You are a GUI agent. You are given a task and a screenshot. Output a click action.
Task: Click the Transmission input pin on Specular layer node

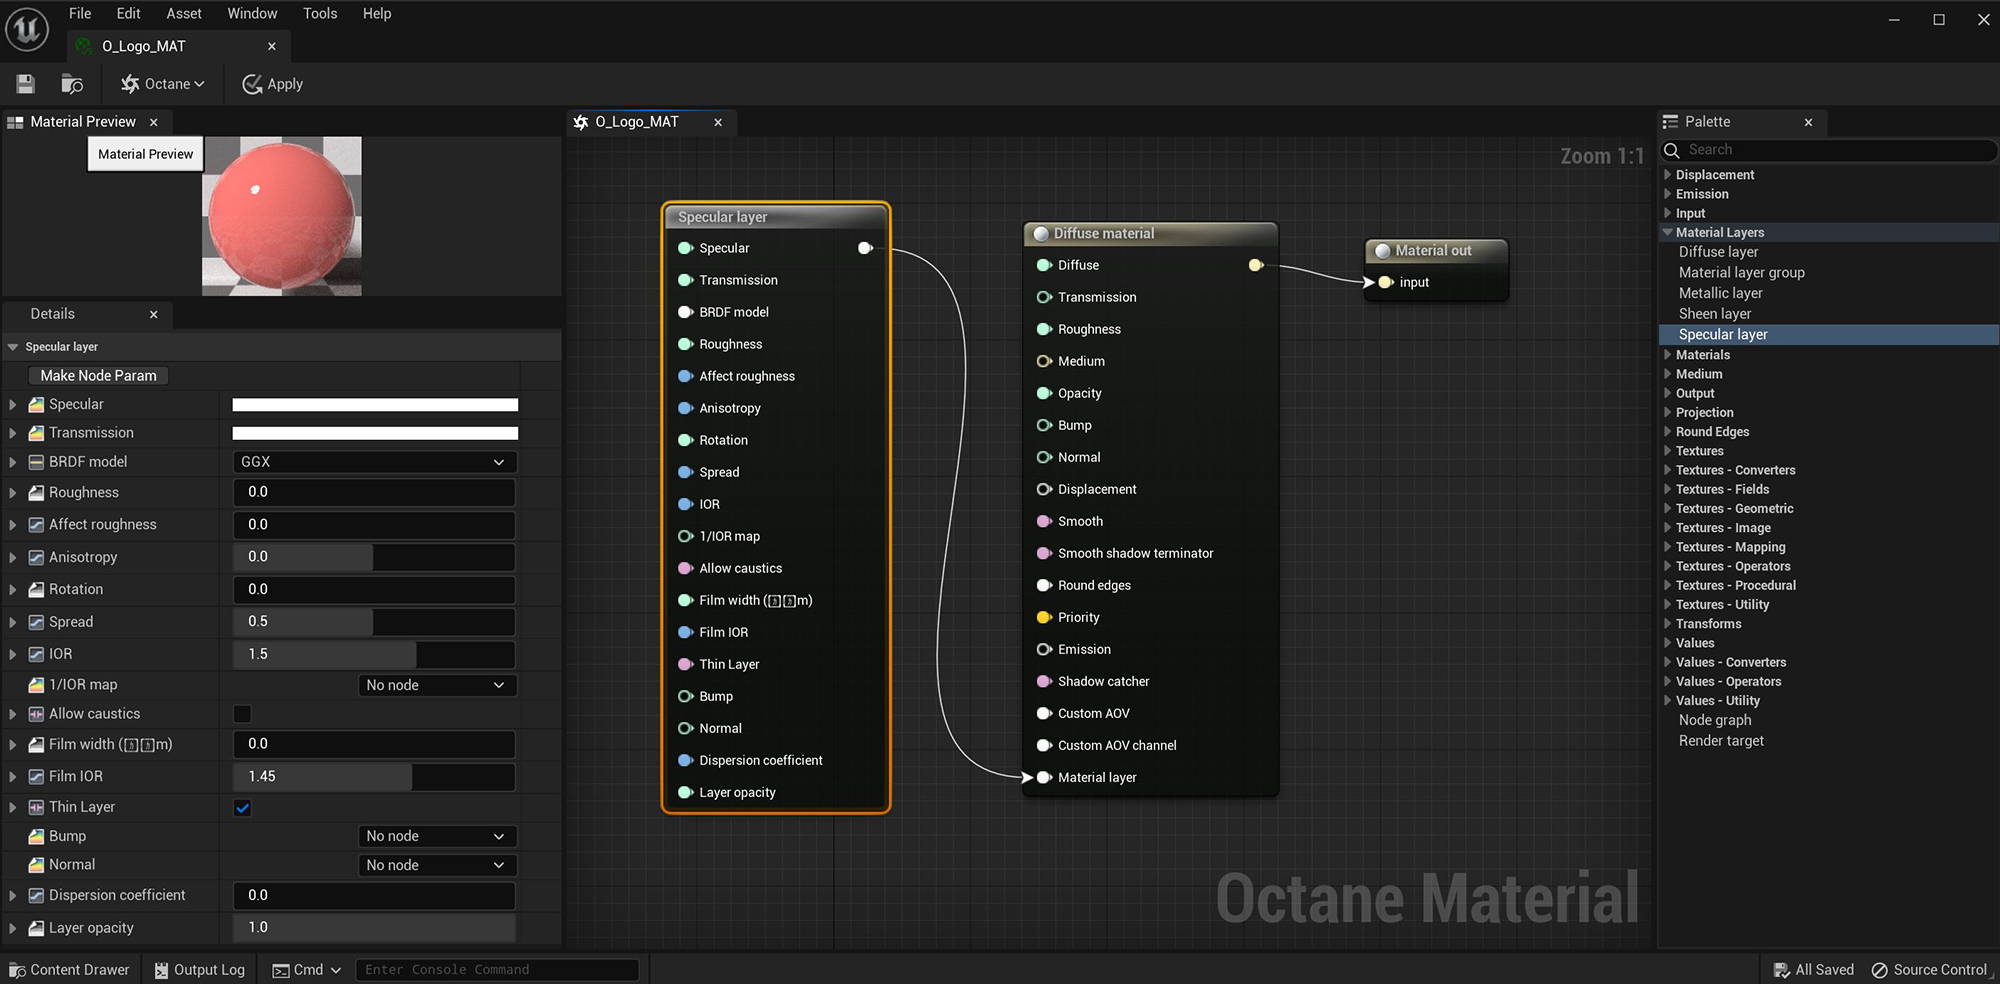pos(685,280)
